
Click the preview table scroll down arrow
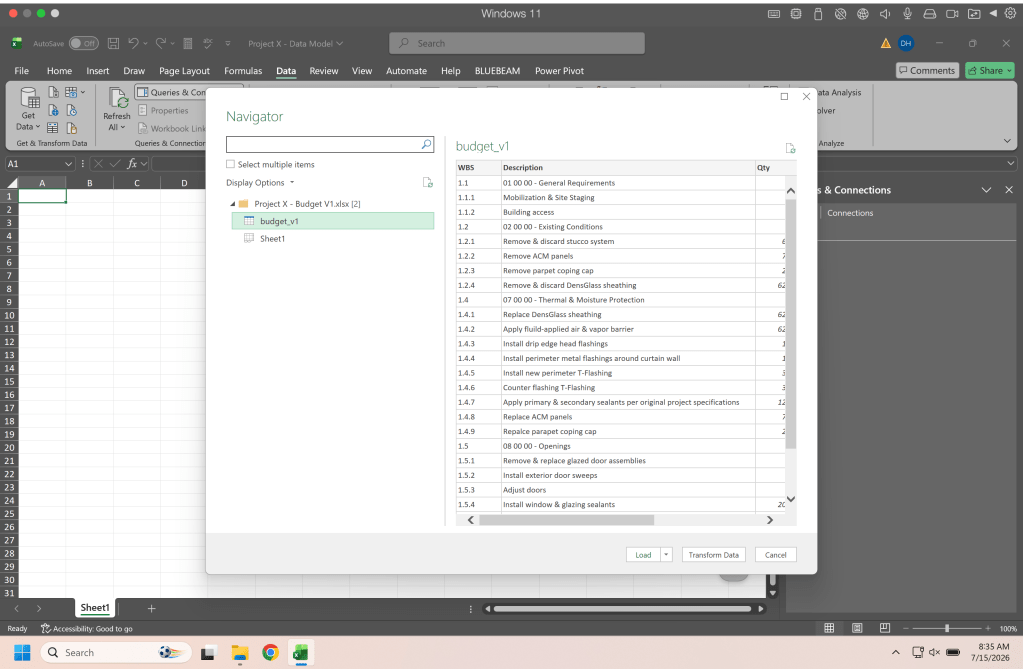point(791,499)
